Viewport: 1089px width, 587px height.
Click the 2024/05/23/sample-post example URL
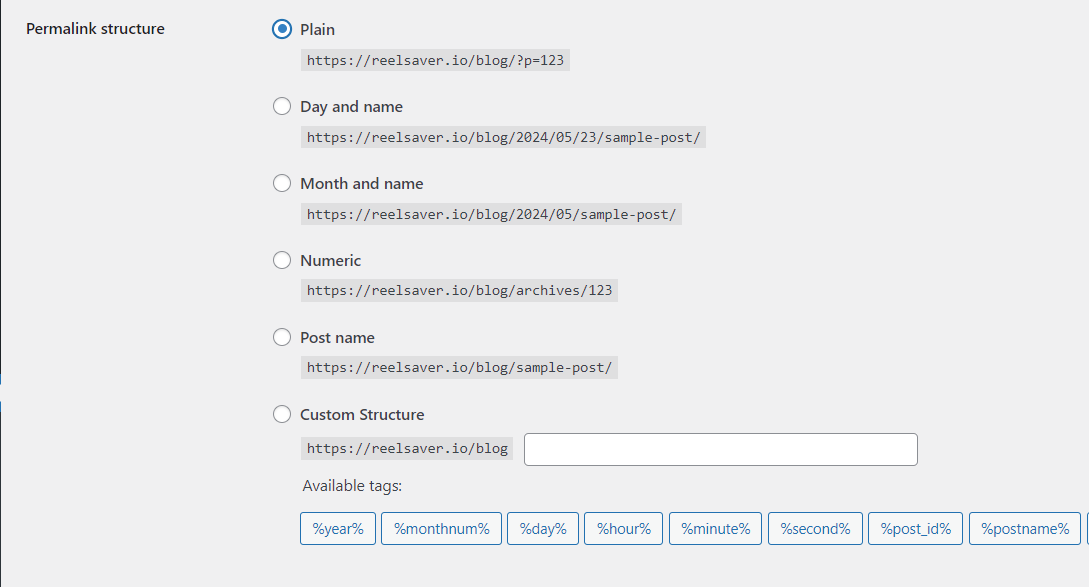[503, 137]
